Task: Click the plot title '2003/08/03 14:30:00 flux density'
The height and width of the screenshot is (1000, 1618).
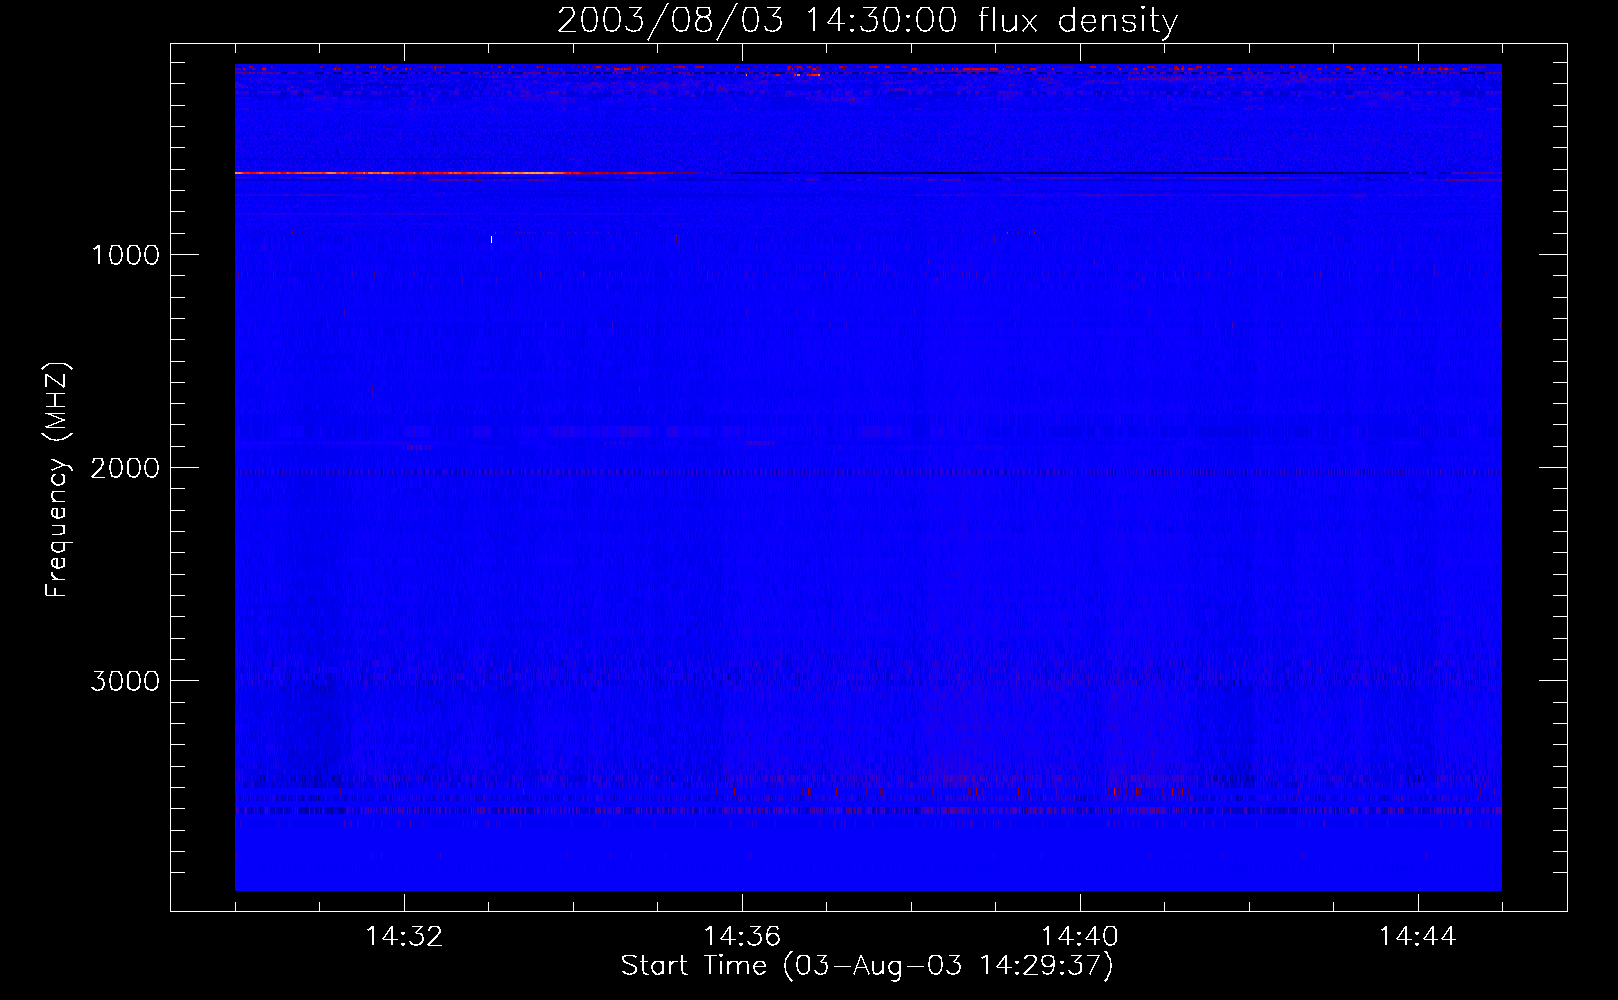Action: [x=867, y=21]
